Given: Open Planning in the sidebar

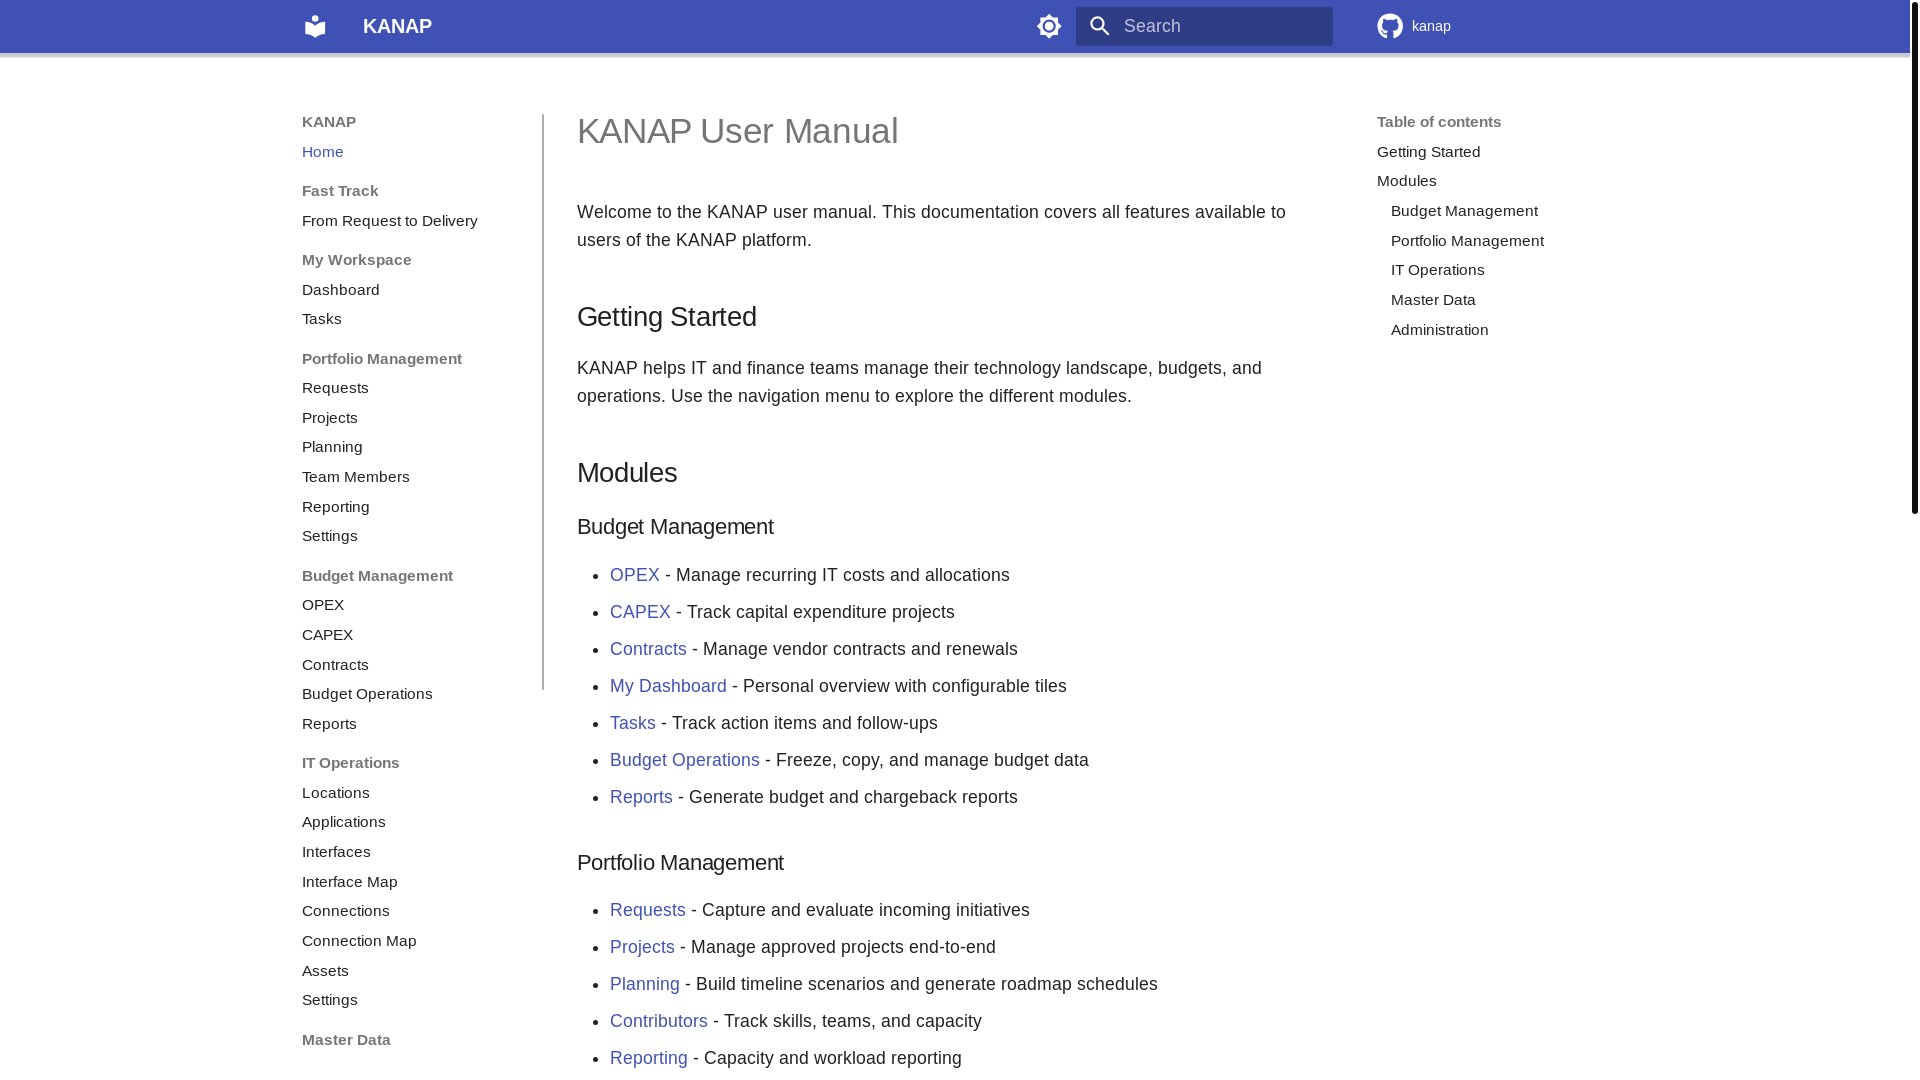Looking at the screenshot, I should 332,447.
